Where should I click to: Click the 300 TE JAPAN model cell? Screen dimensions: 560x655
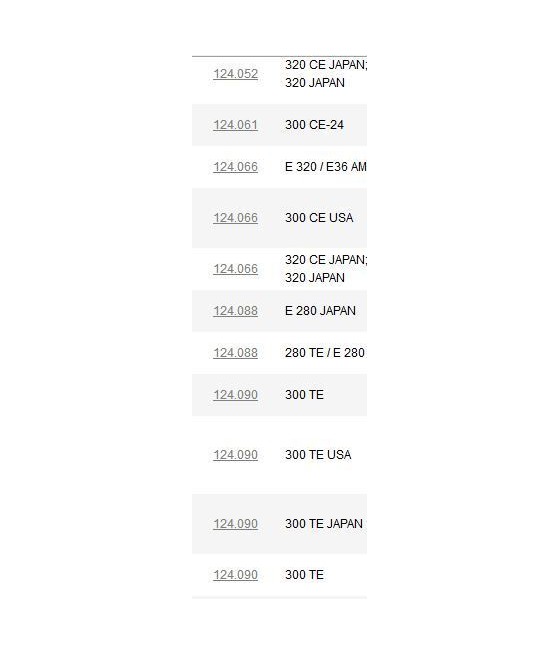324,523
